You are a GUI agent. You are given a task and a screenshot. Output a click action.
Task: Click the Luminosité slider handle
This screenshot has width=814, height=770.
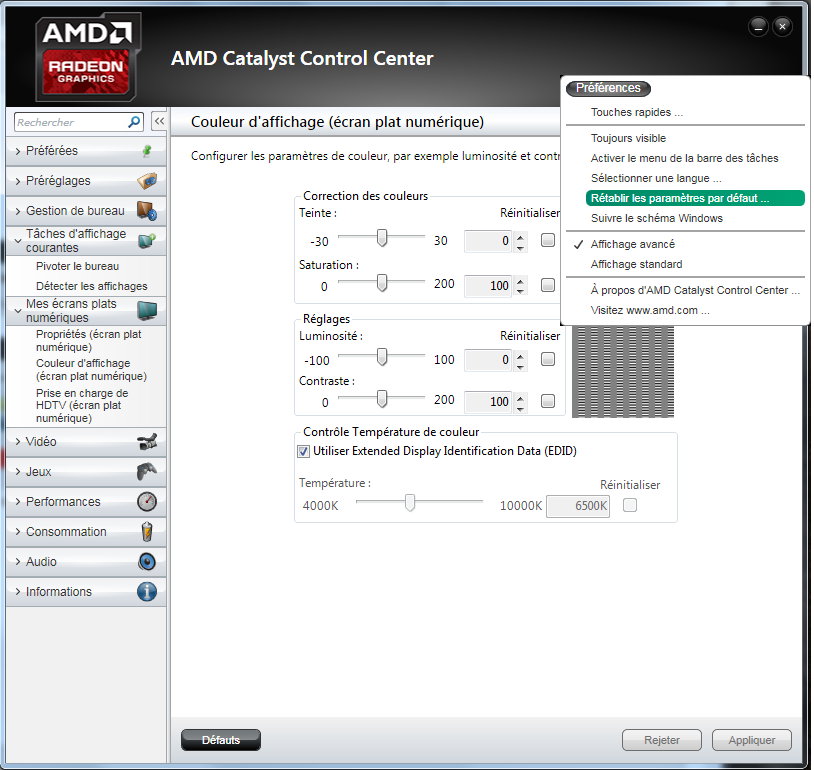point(382,357)
